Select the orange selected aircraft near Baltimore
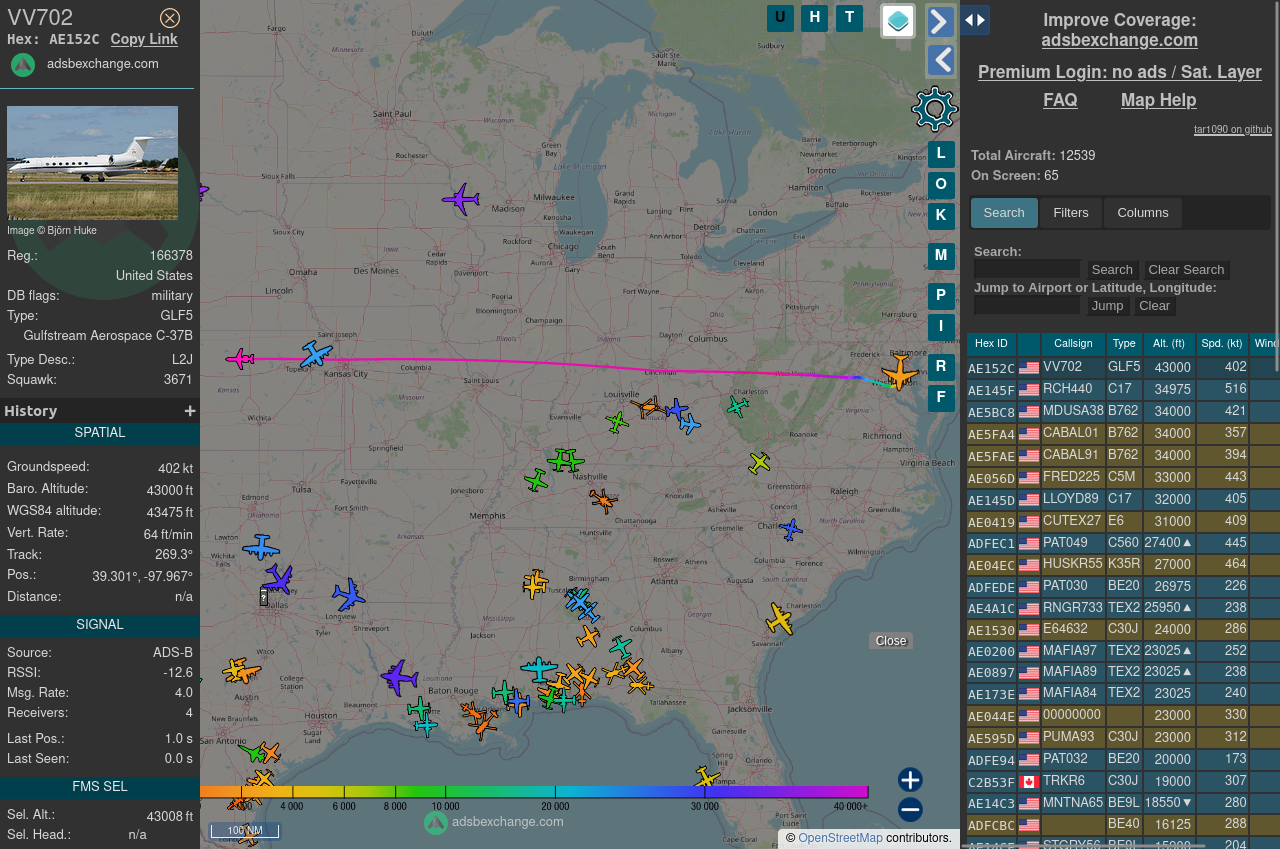1280x849 pixels. 899,373
